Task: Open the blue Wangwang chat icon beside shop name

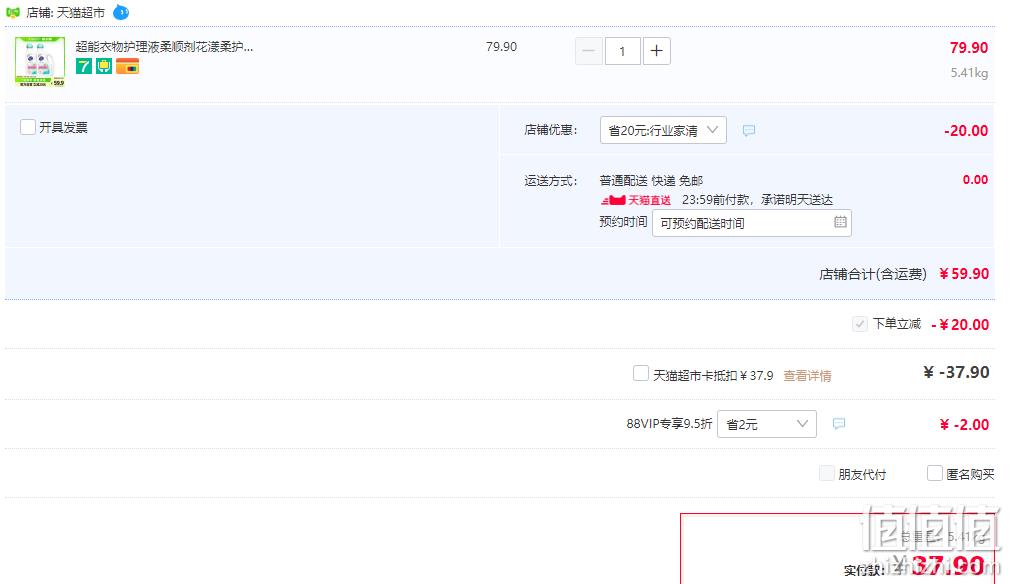Action: (120, 12)
